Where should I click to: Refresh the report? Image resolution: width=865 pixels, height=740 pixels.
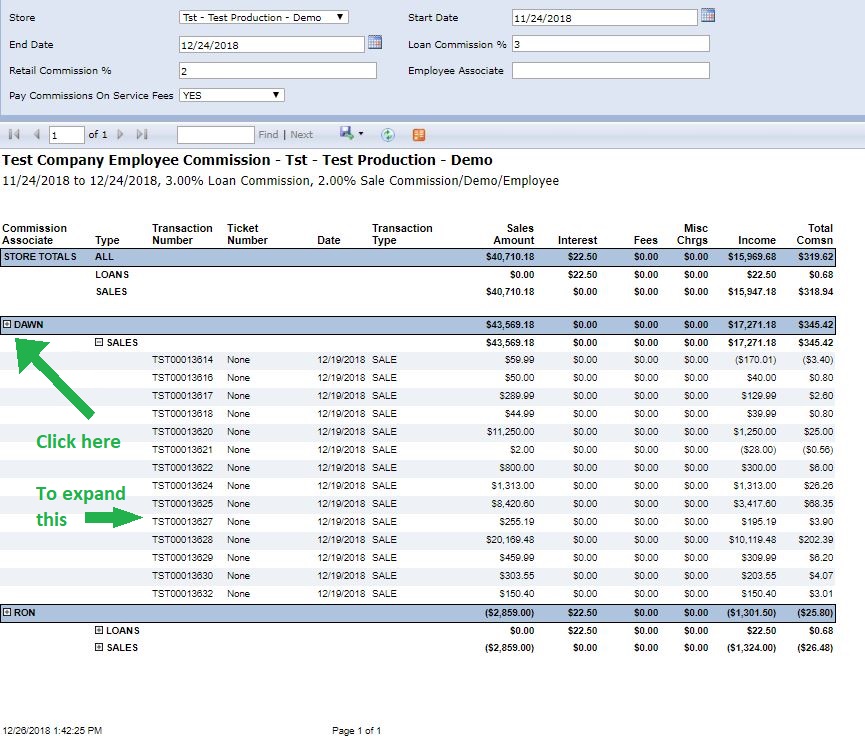point(388,135)
